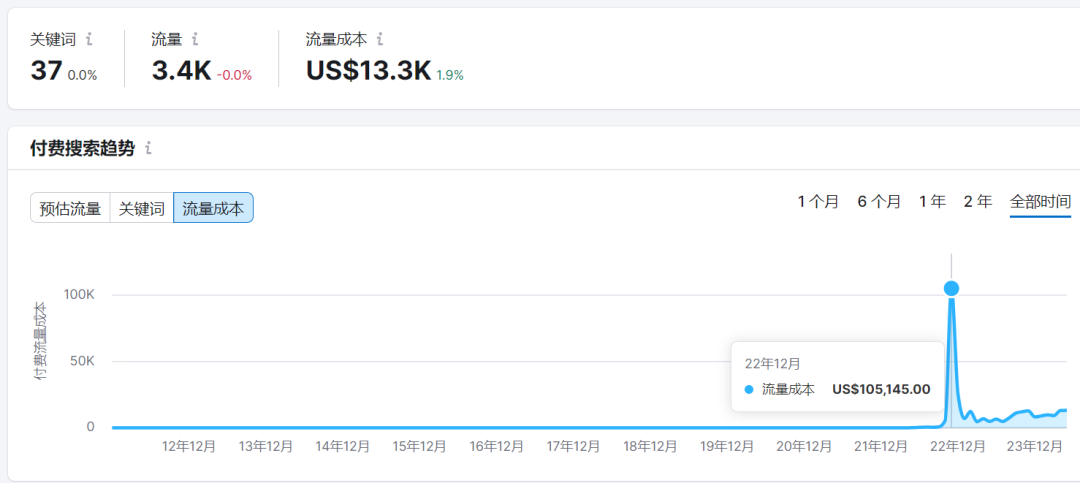Switch chart to 预估流量 view
Image resolution: width=1080 pixels, height=483 pixels.
click(x=70, y=208)
